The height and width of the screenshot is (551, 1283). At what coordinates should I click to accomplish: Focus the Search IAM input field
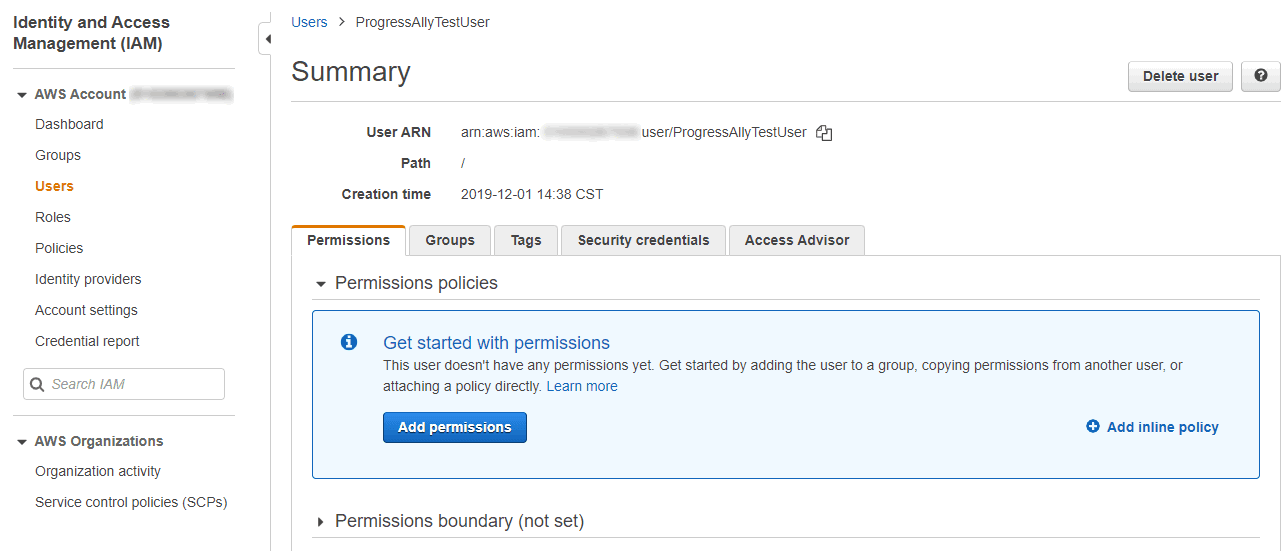tap(124, 384)
